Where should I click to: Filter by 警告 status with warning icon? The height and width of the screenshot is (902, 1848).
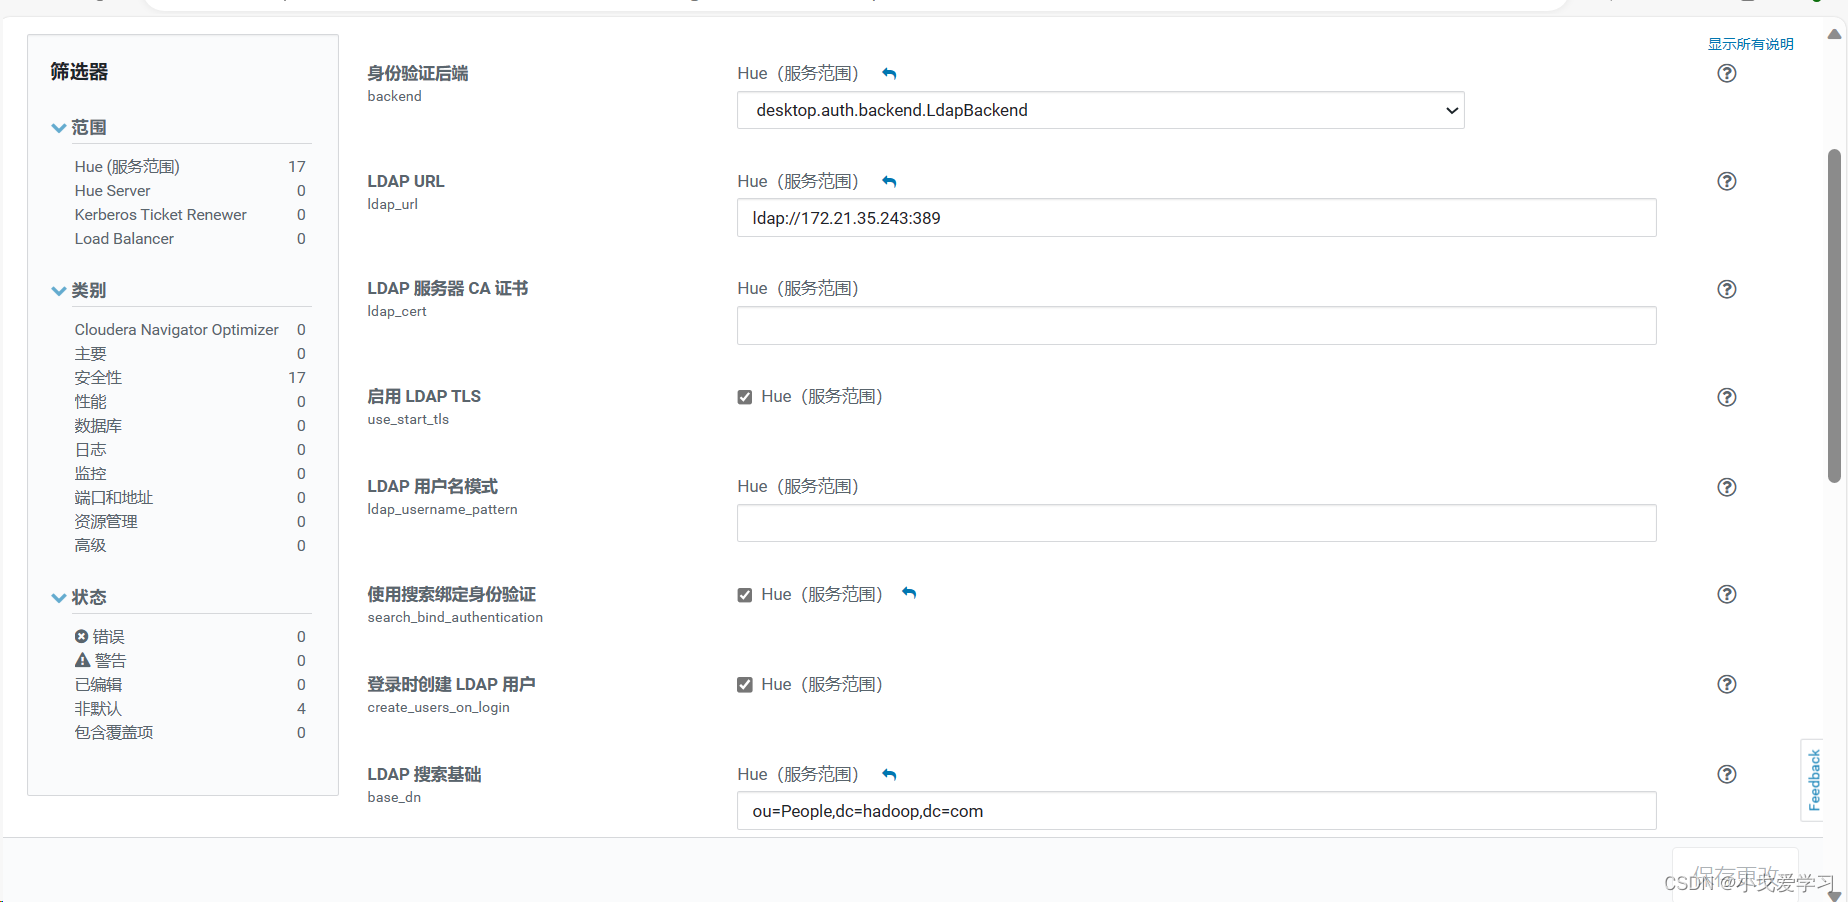coord(101,661)
